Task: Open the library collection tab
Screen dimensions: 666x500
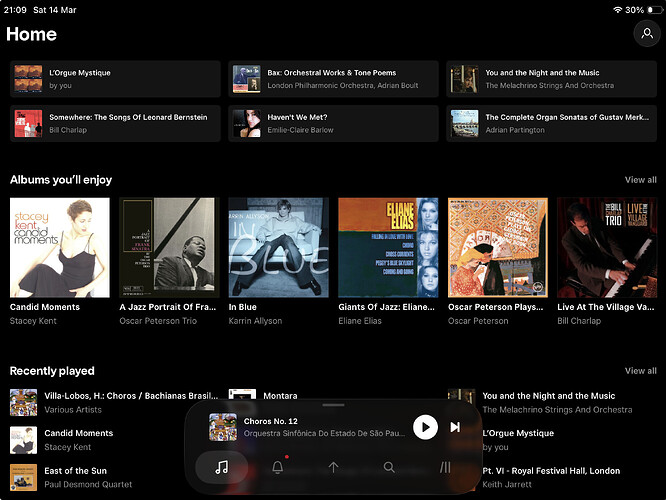Action: [x=445, y=467]
